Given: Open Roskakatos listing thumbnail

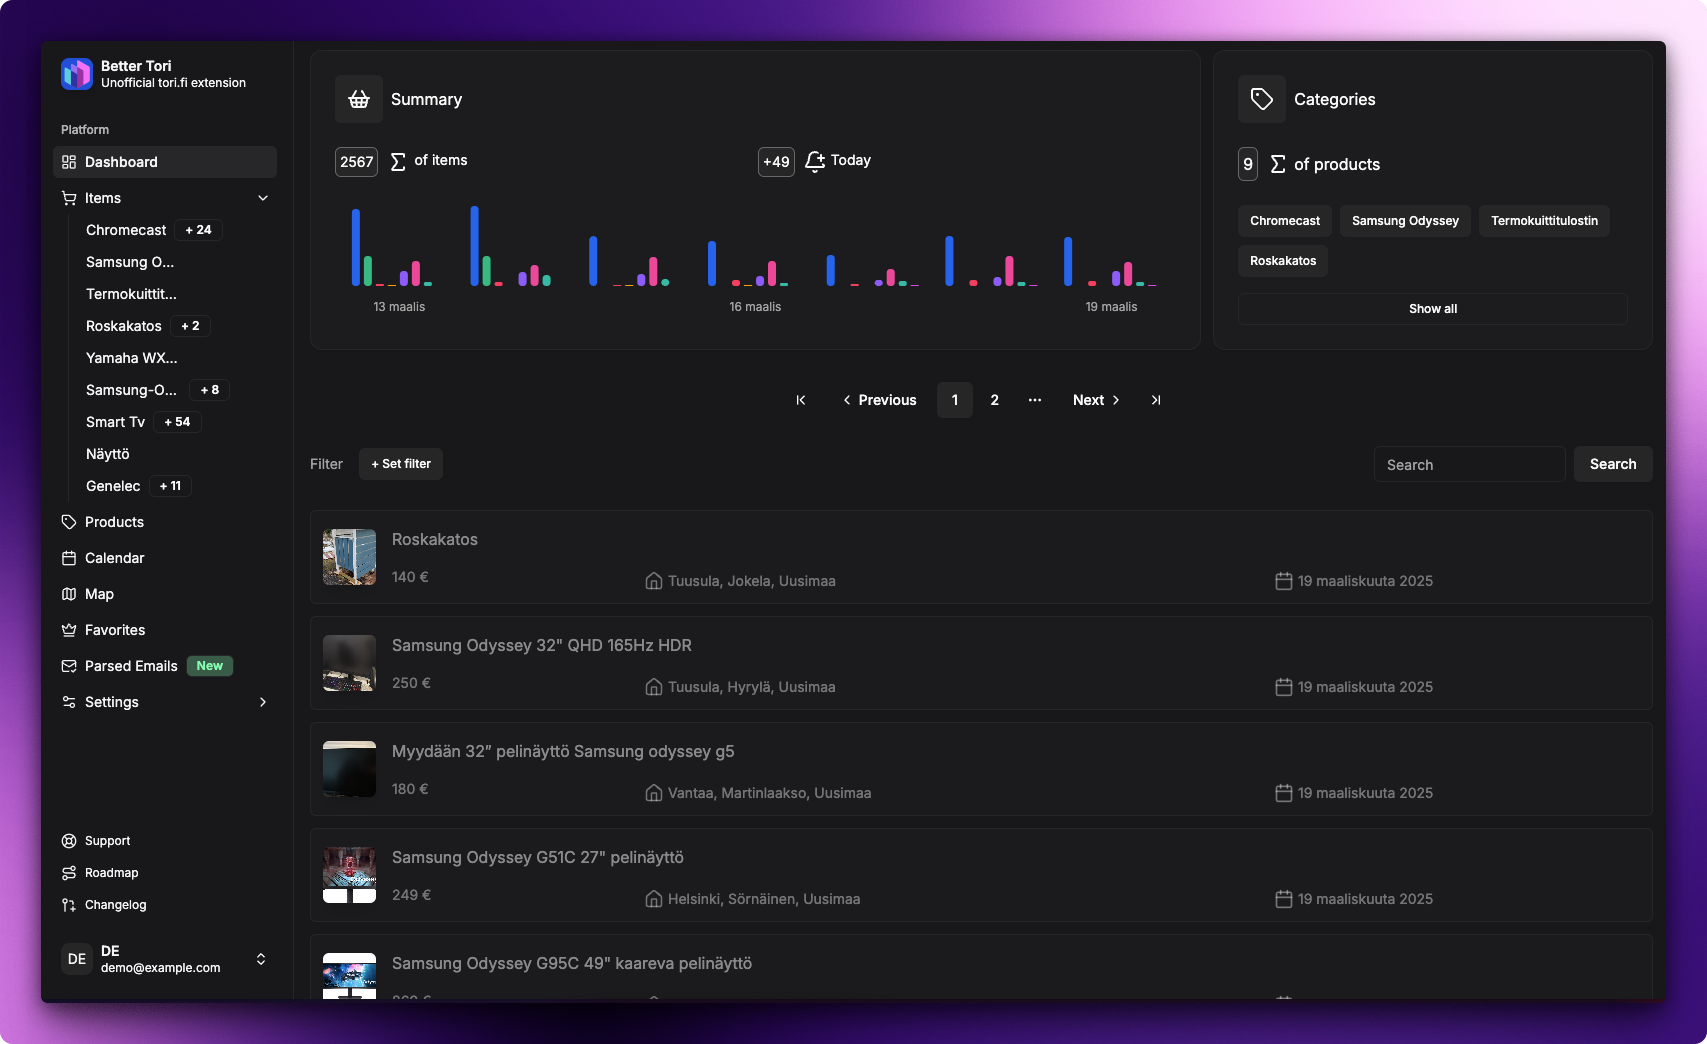Looking at the screenshot, I should [x=349, y=557].
